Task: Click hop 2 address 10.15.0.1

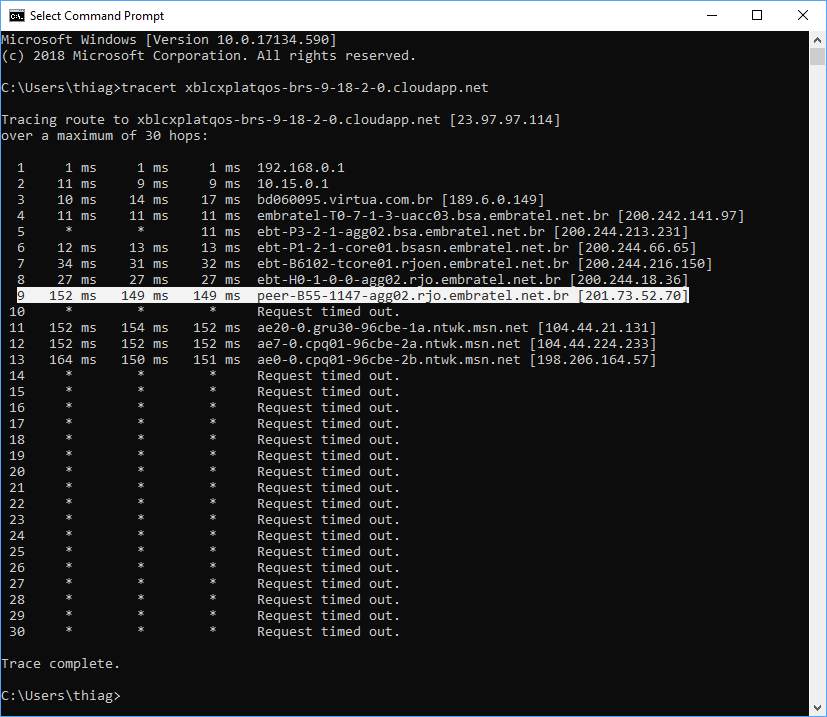Action: (293, 184)
